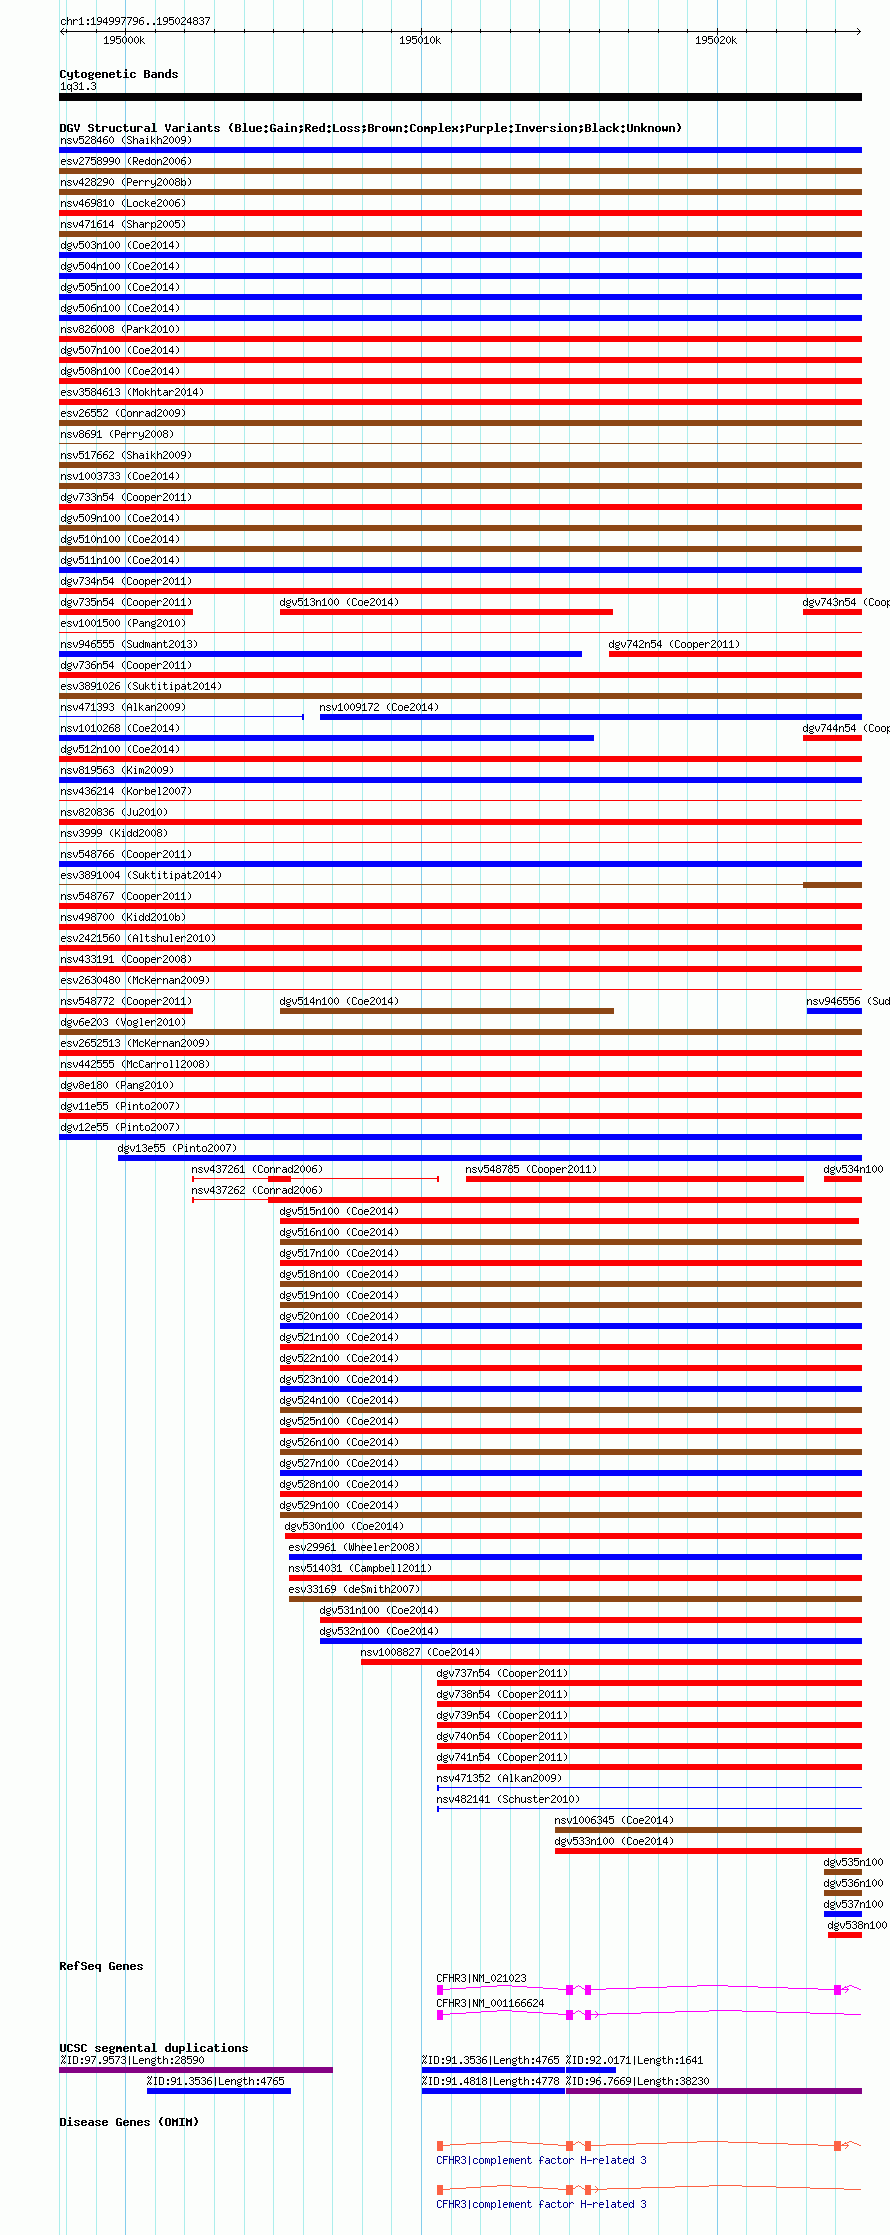Select the nsv471352 (Alkan2009) label
The height and width of the screenshot is (2235, 890).
(x=499, y=1778)
